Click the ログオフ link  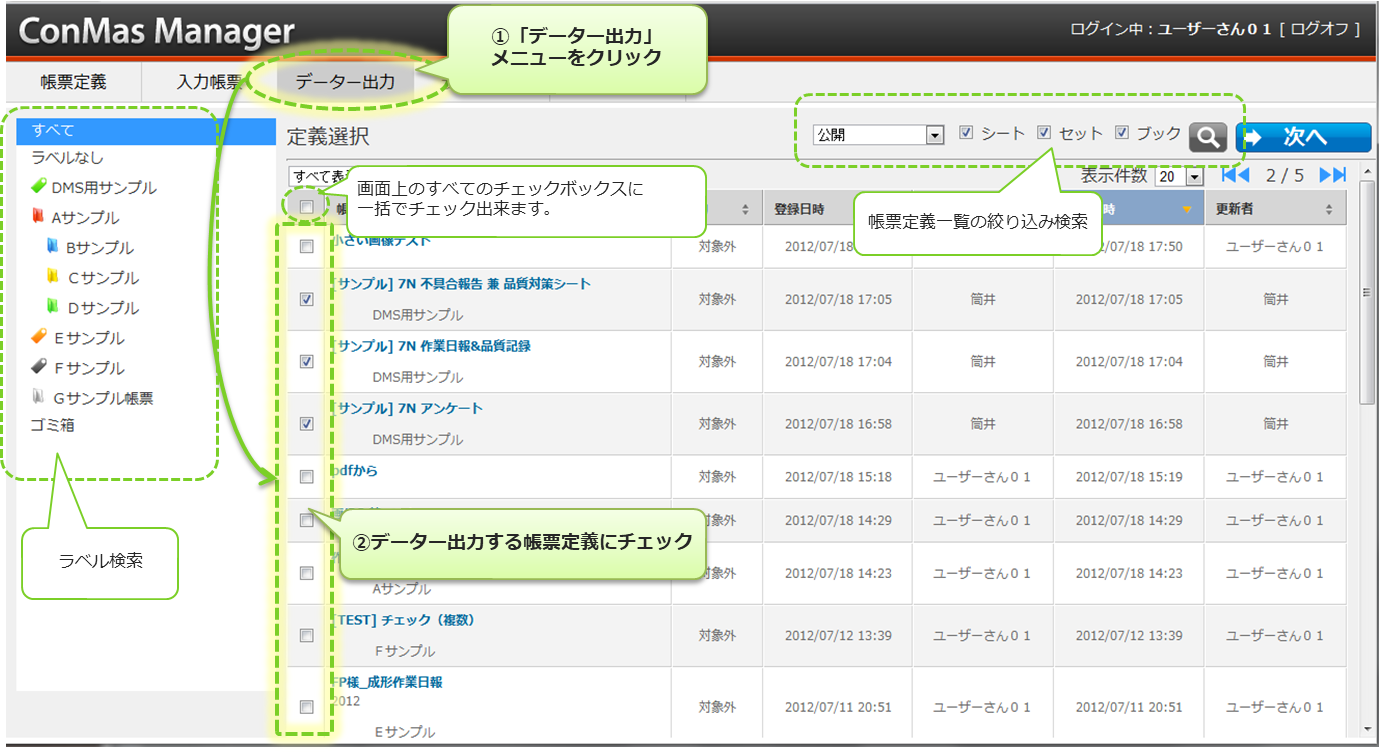tap(1325, 29)
